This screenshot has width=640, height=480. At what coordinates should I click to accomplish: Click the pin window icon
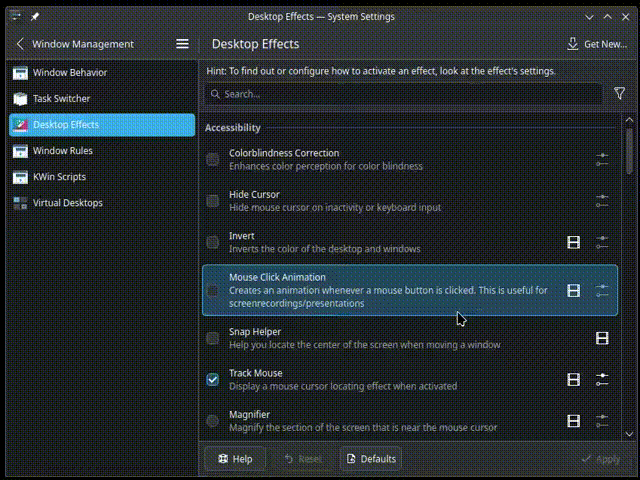(35, 16)
